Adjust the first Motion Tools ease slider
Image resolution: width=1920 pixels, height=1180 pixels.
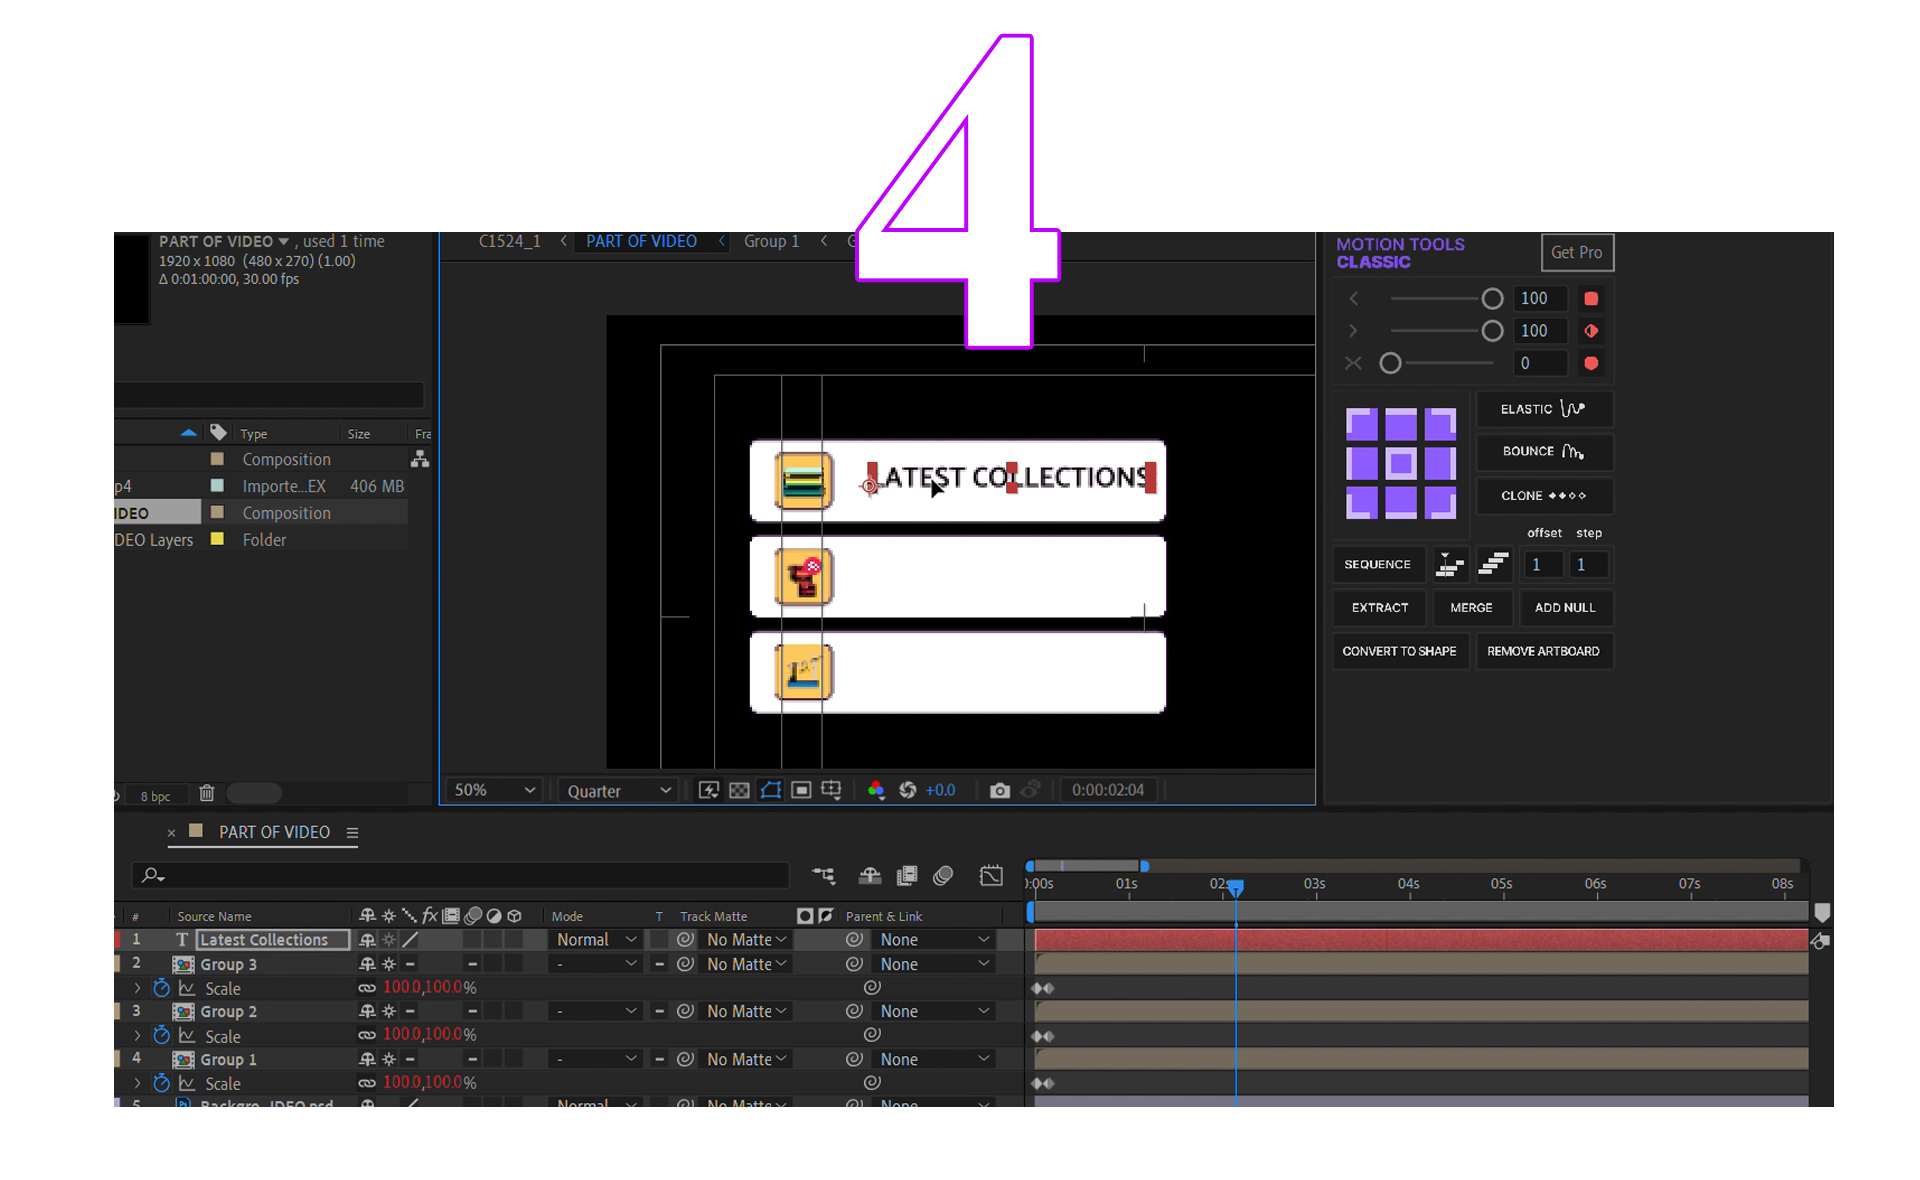click(x=1491, y=299)
